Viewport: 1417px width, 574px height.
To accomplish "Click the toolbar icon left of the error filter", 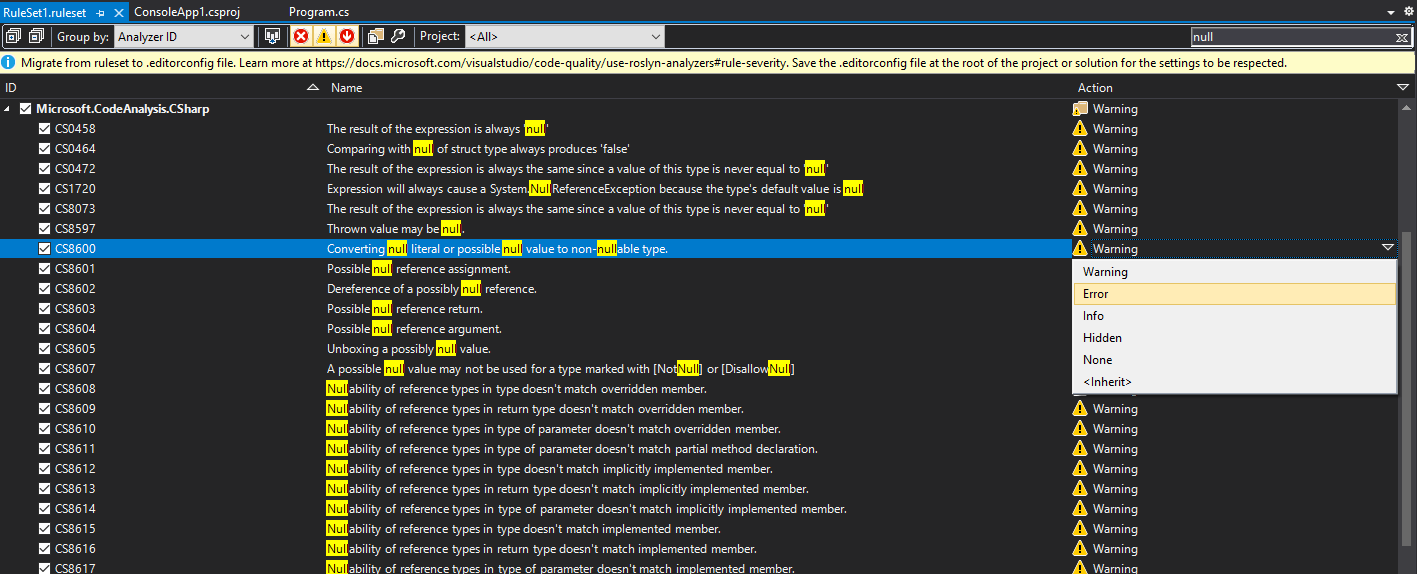I will click(x=272, y=36).
